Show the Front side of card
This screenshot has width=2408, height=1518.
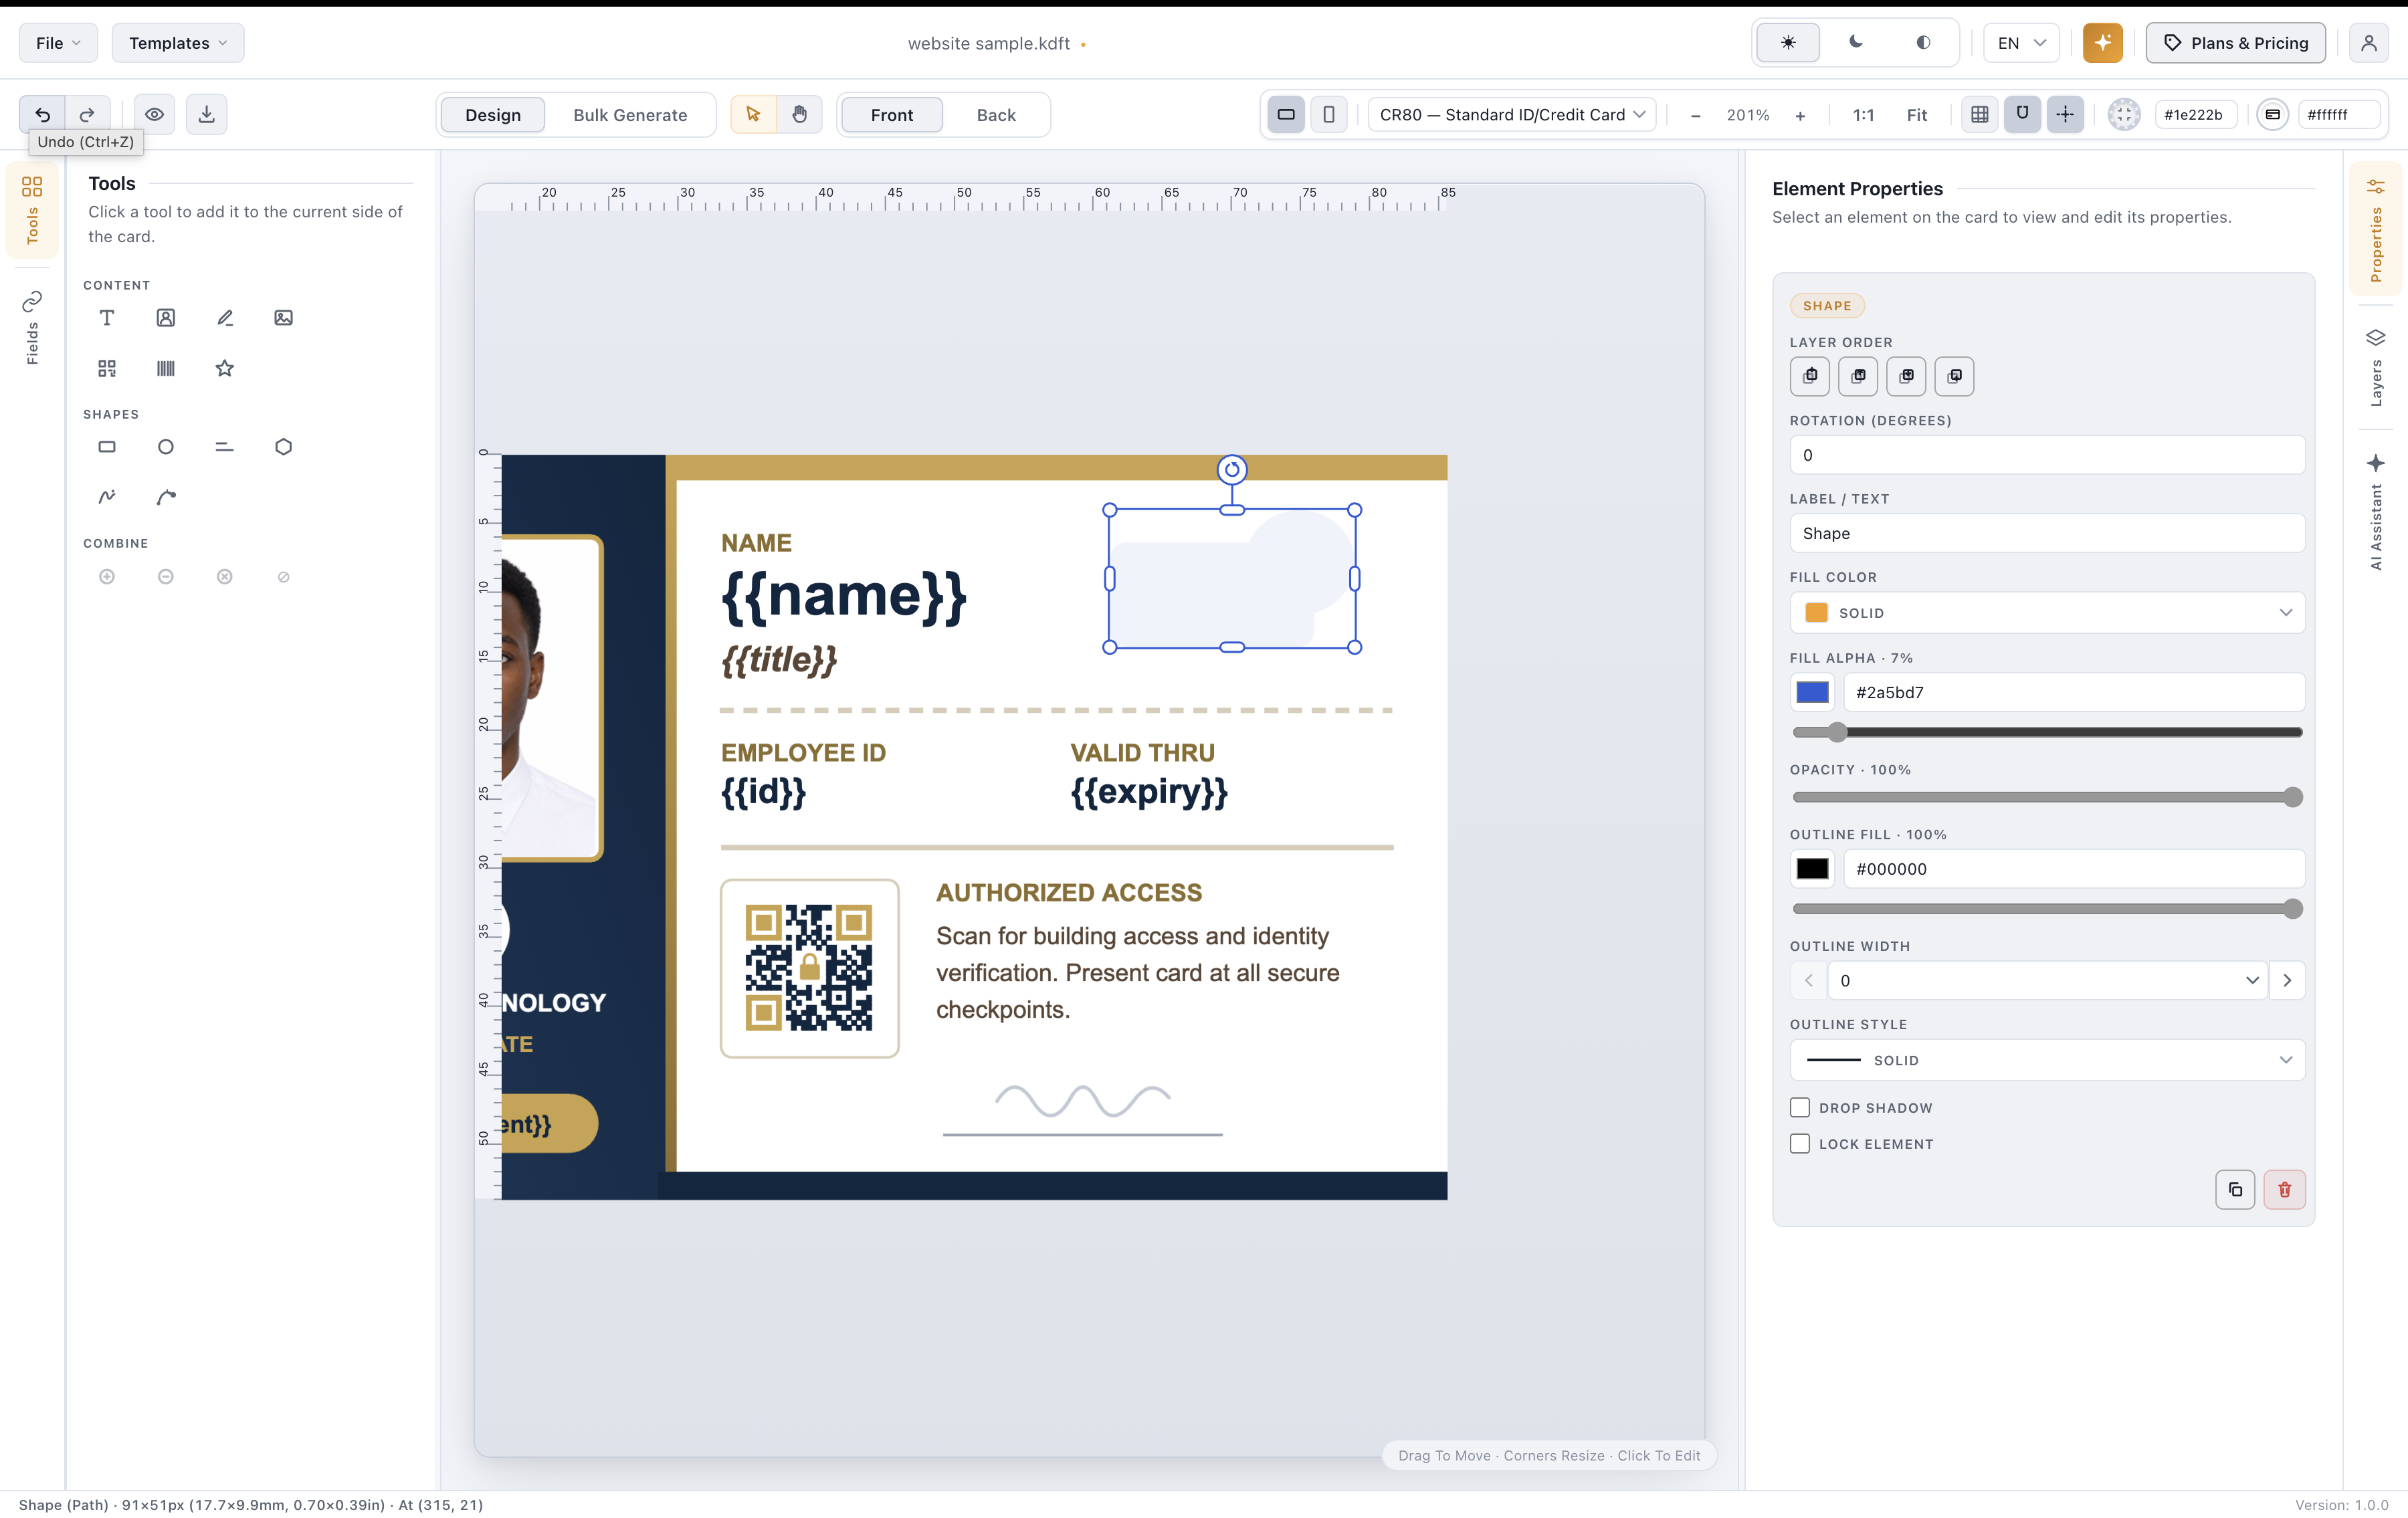coord(891,115)
